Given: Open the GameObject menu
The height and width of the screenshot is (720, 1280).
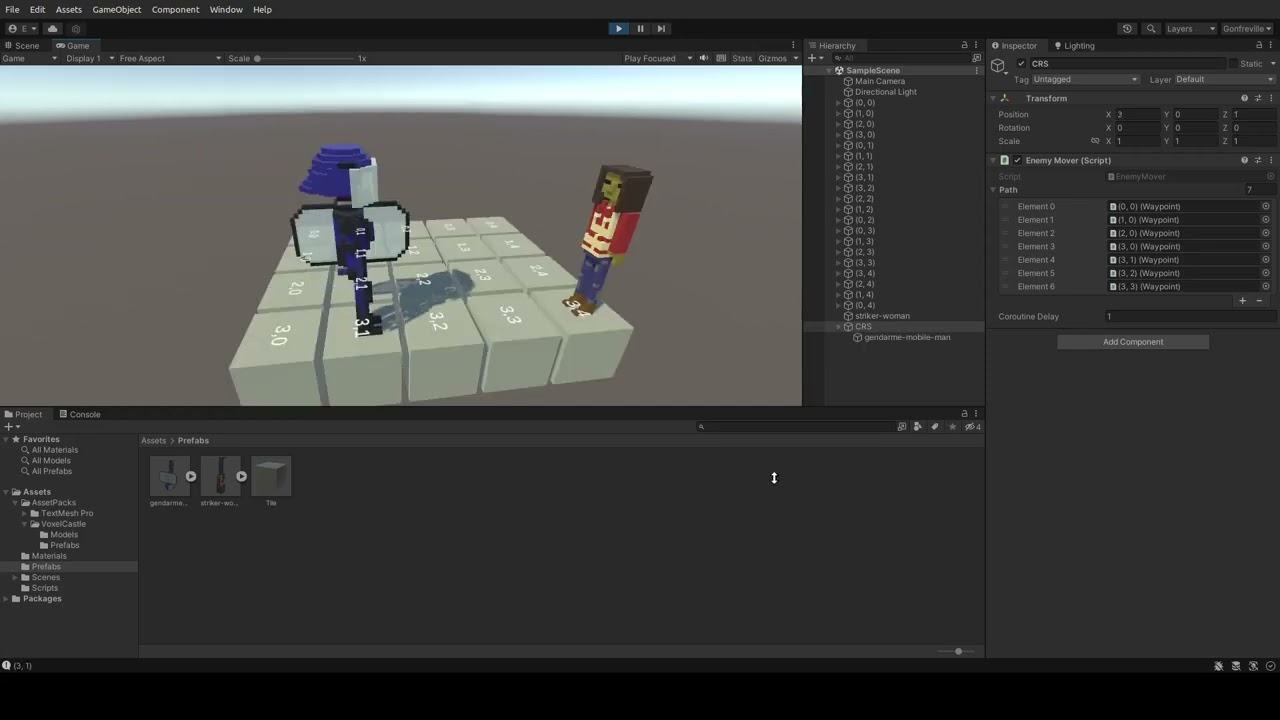Looking at the screenshot, I should coord(117,9).
